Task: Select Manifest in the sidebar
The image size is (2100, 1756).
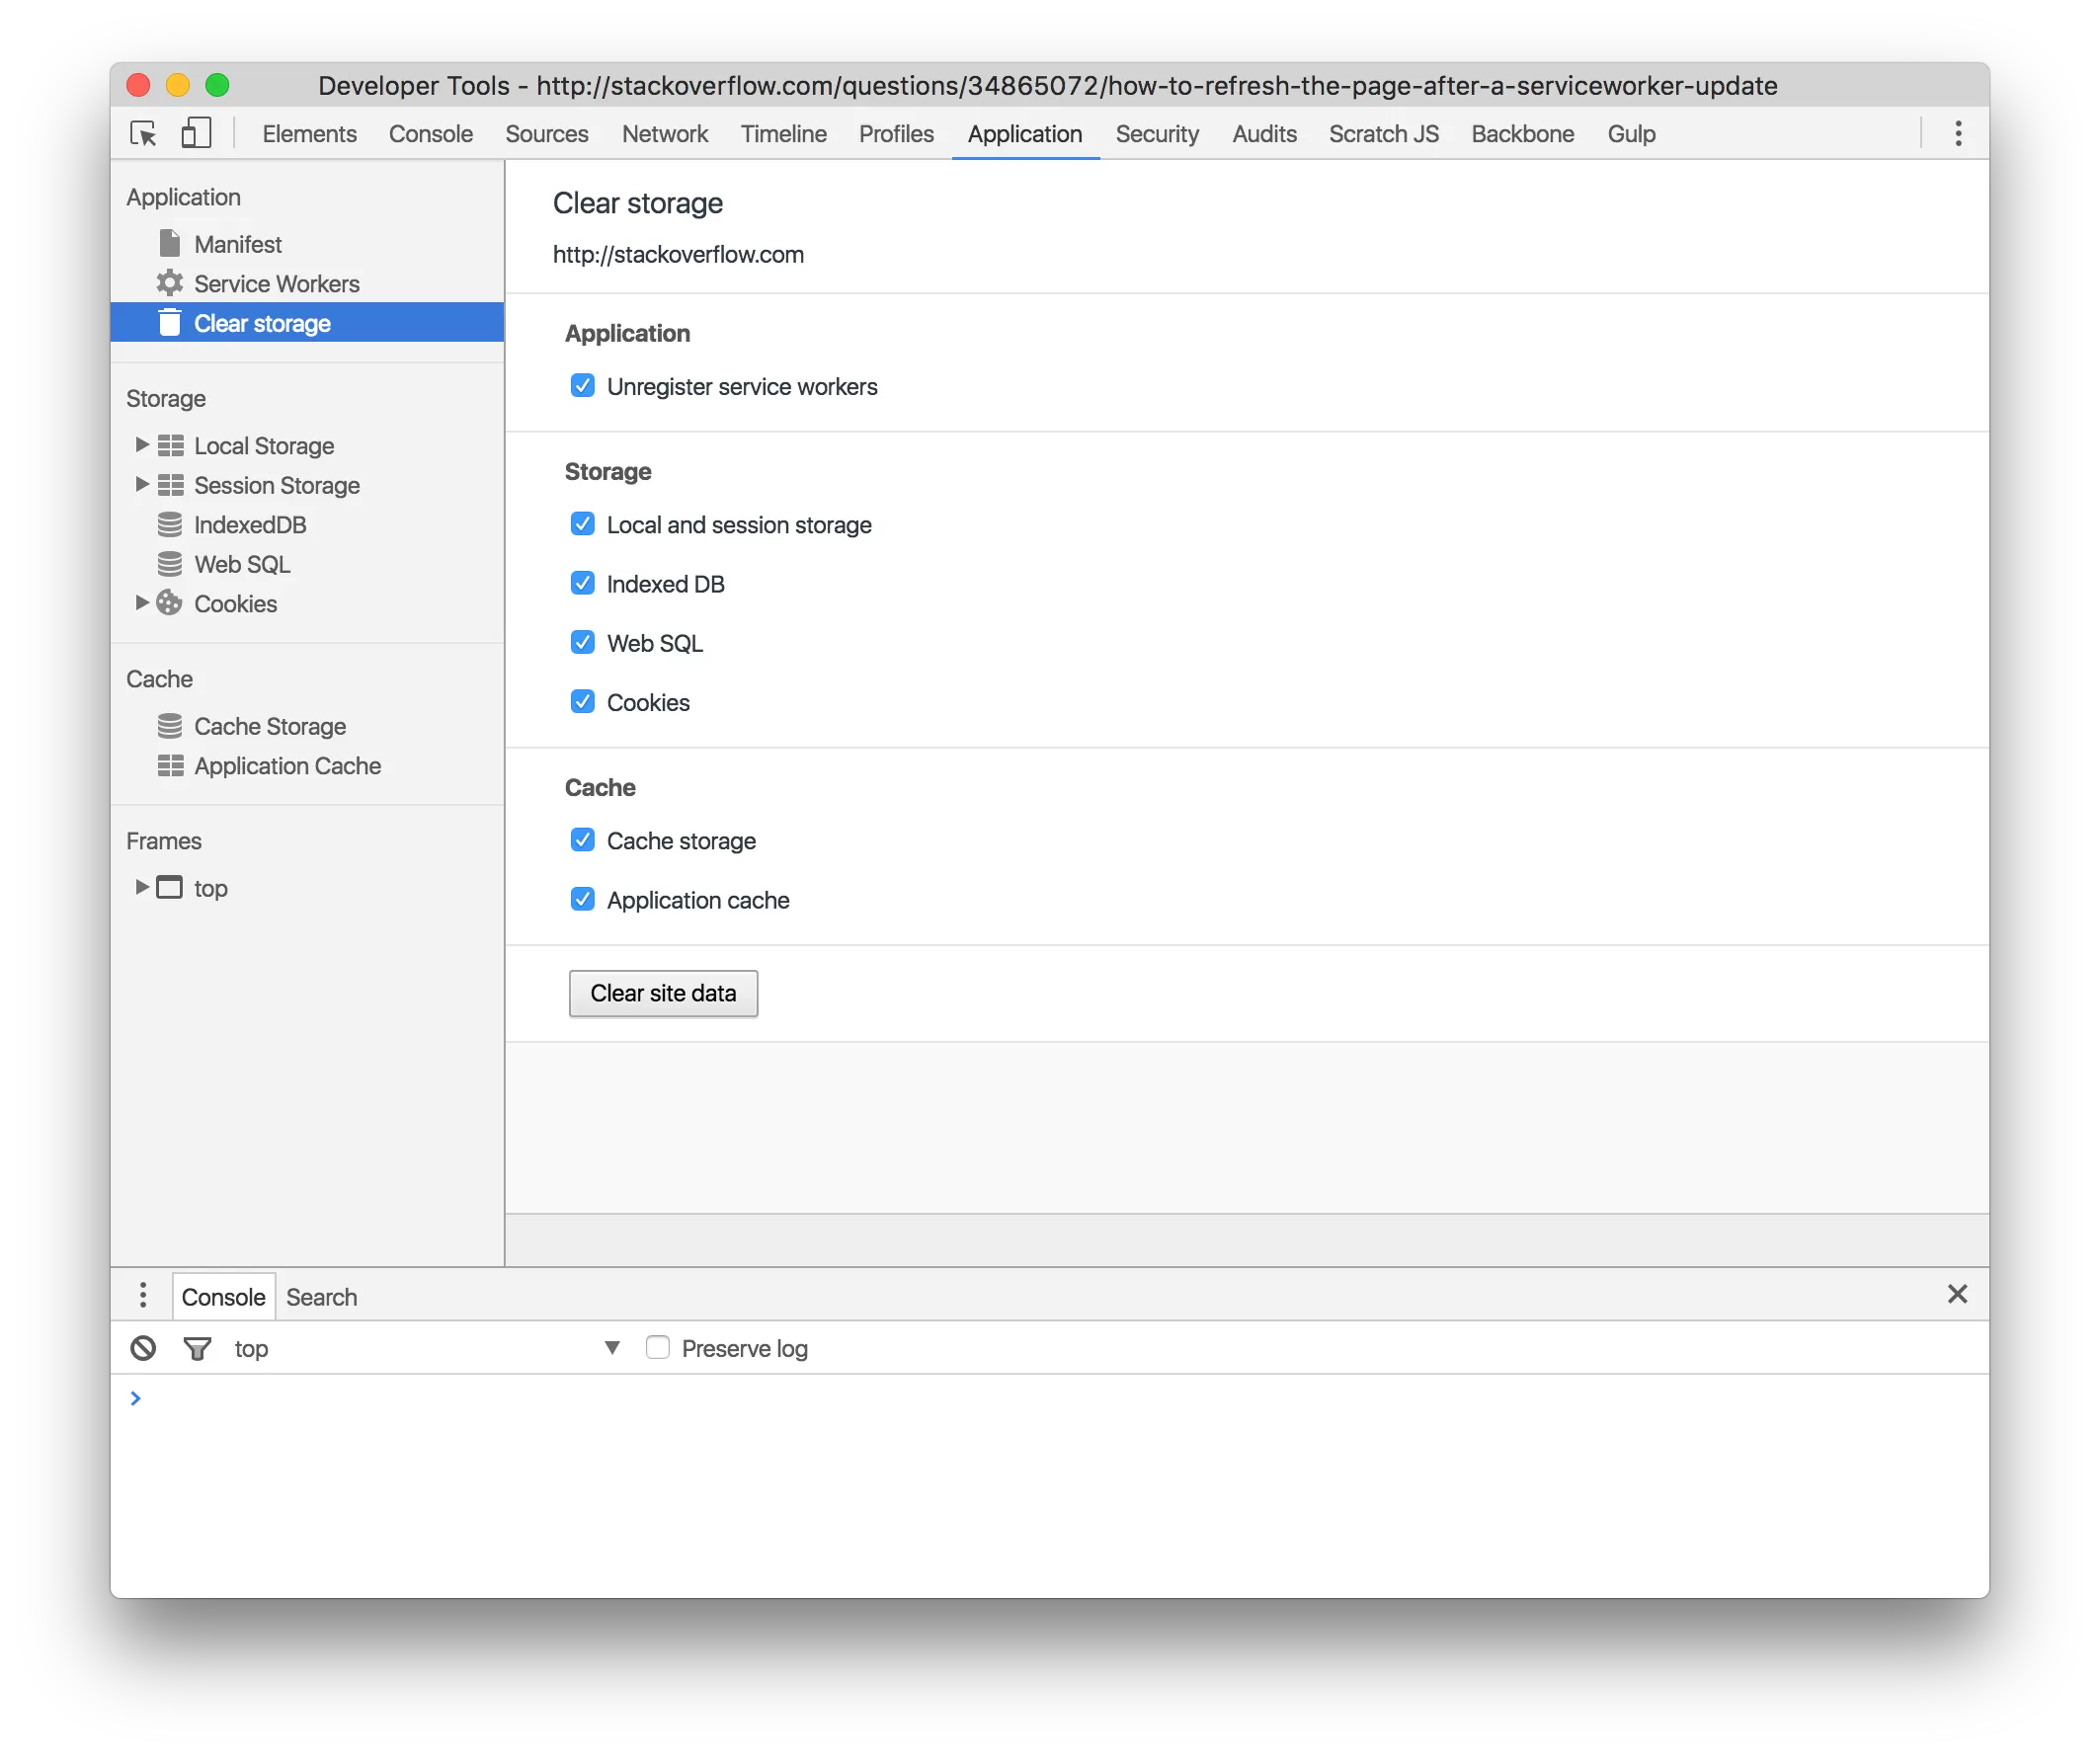Action: (237, 244)
